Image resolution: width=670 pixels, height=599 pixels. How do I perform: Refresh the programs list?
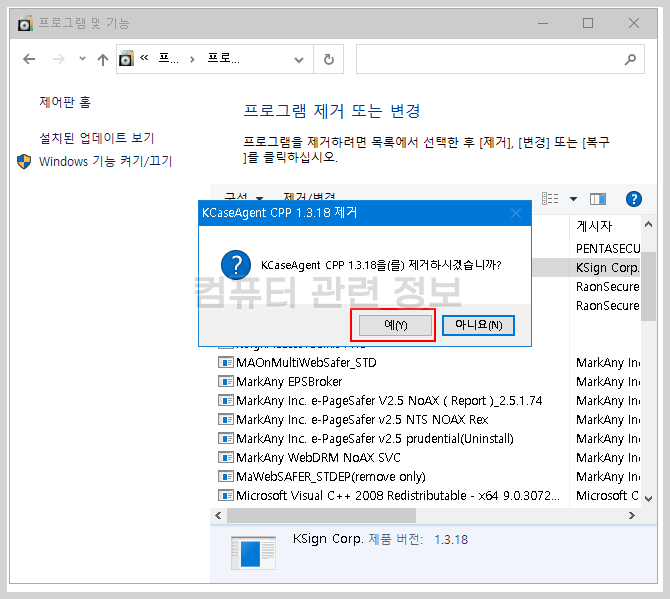329,59
